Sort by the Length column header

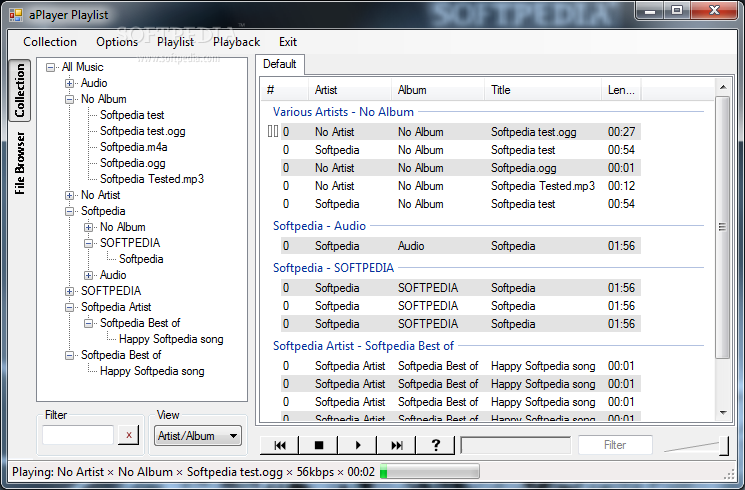click(621, 90)
